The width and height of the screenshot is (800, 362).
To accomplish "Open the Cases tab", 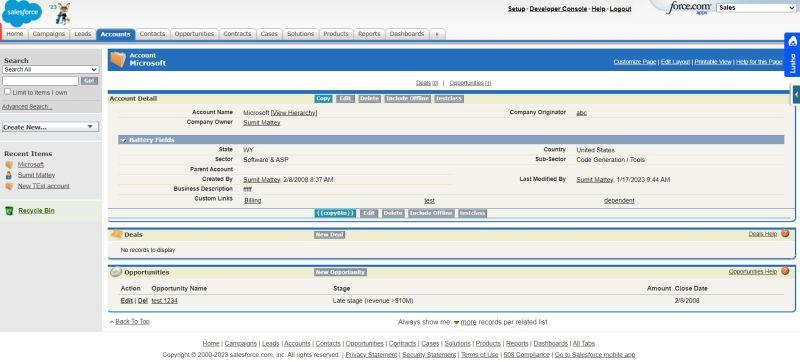I will tap(269, 34).
